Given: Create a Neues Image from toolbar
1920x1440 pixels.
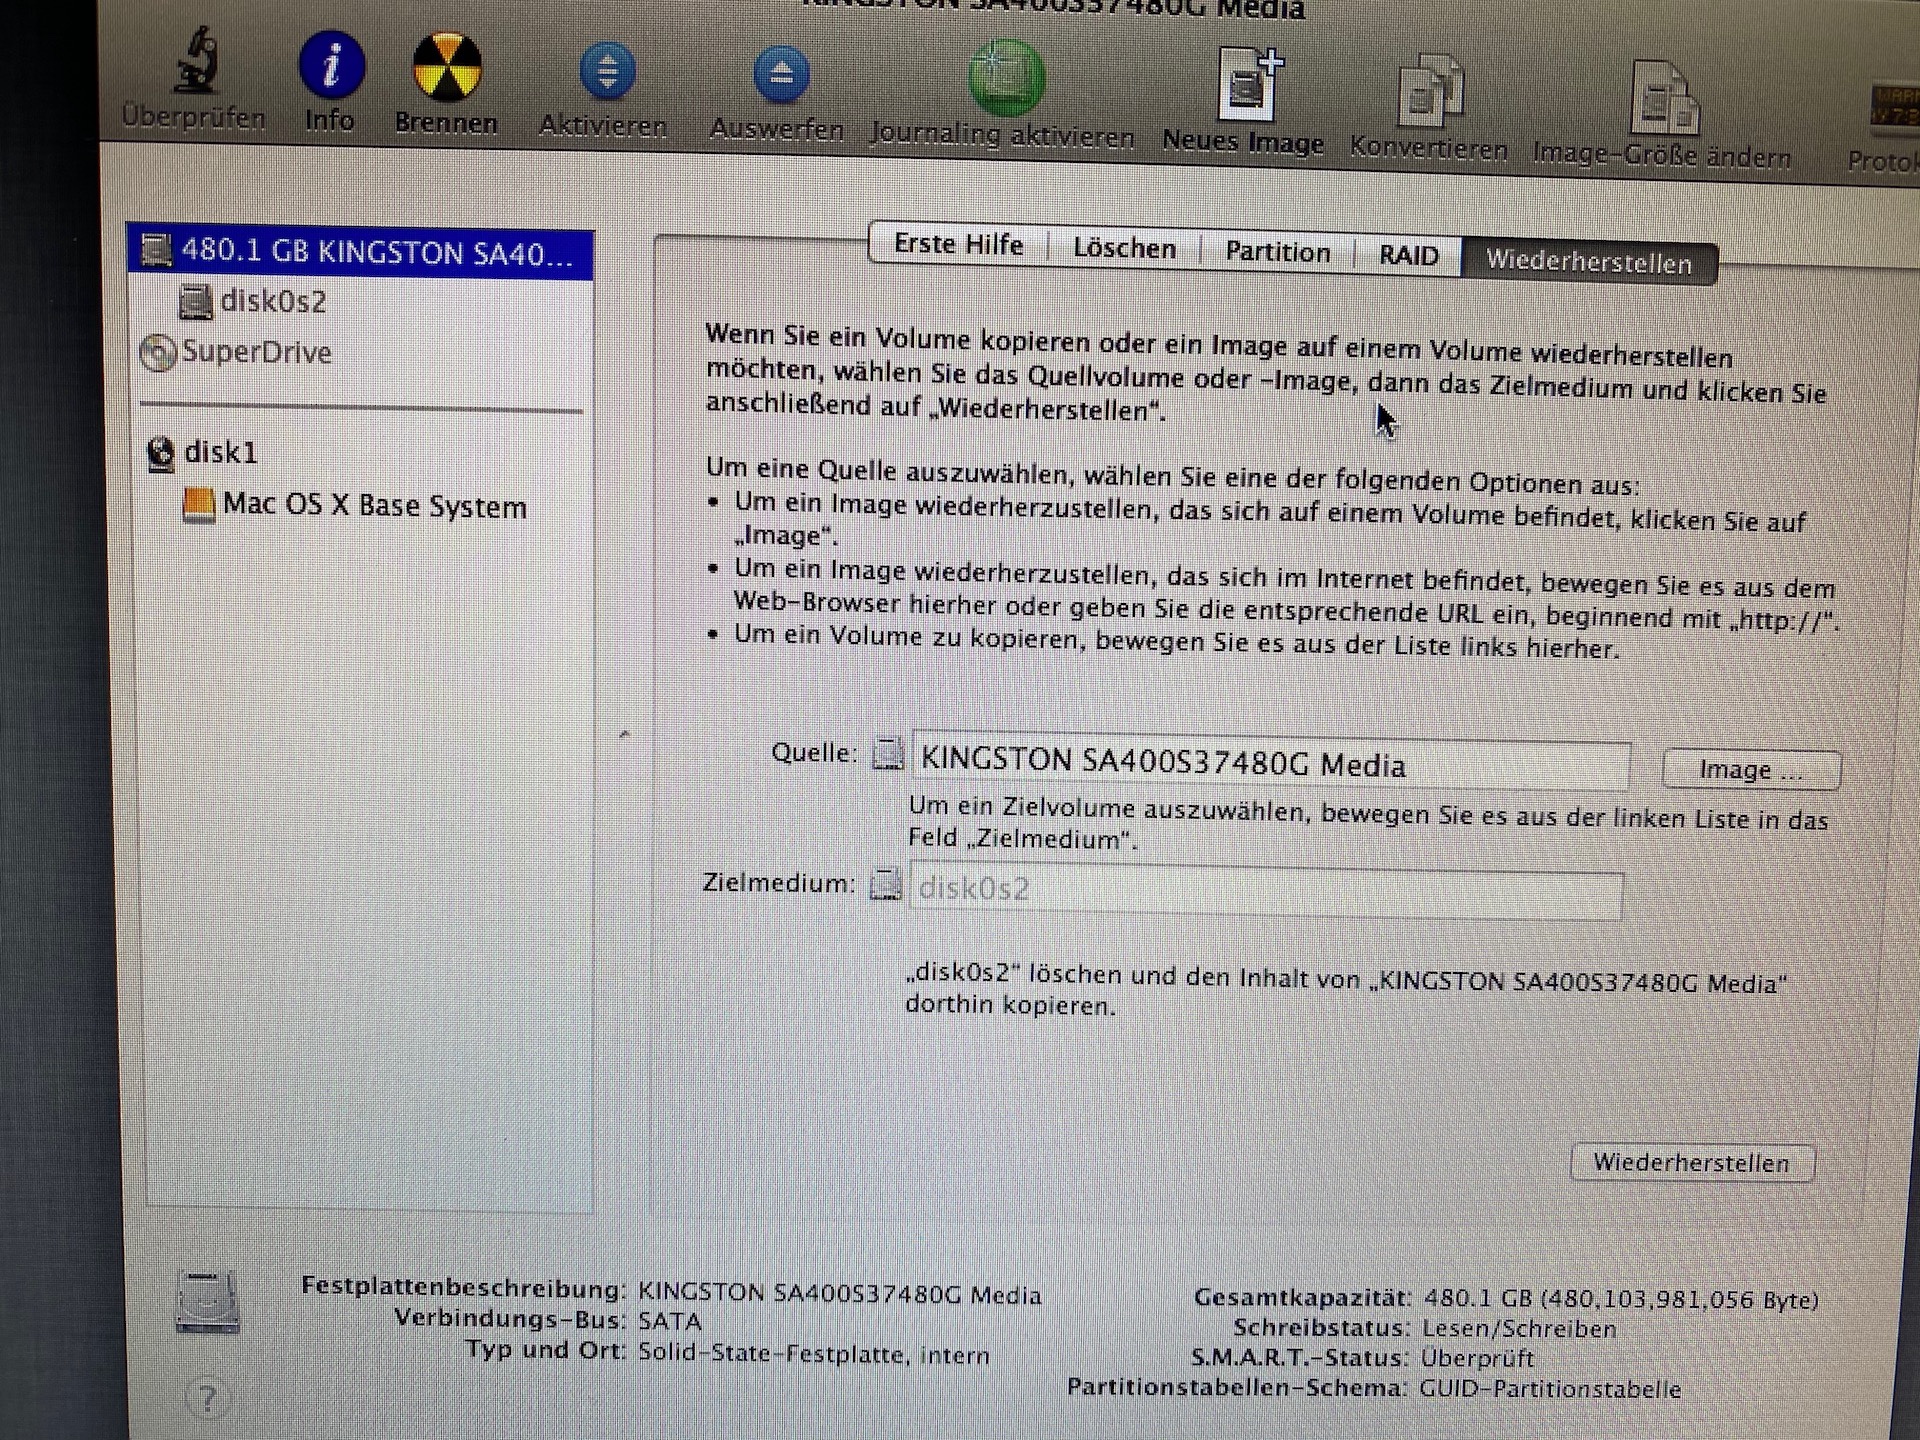Looking at the screenshot, I should [1247, 87].
